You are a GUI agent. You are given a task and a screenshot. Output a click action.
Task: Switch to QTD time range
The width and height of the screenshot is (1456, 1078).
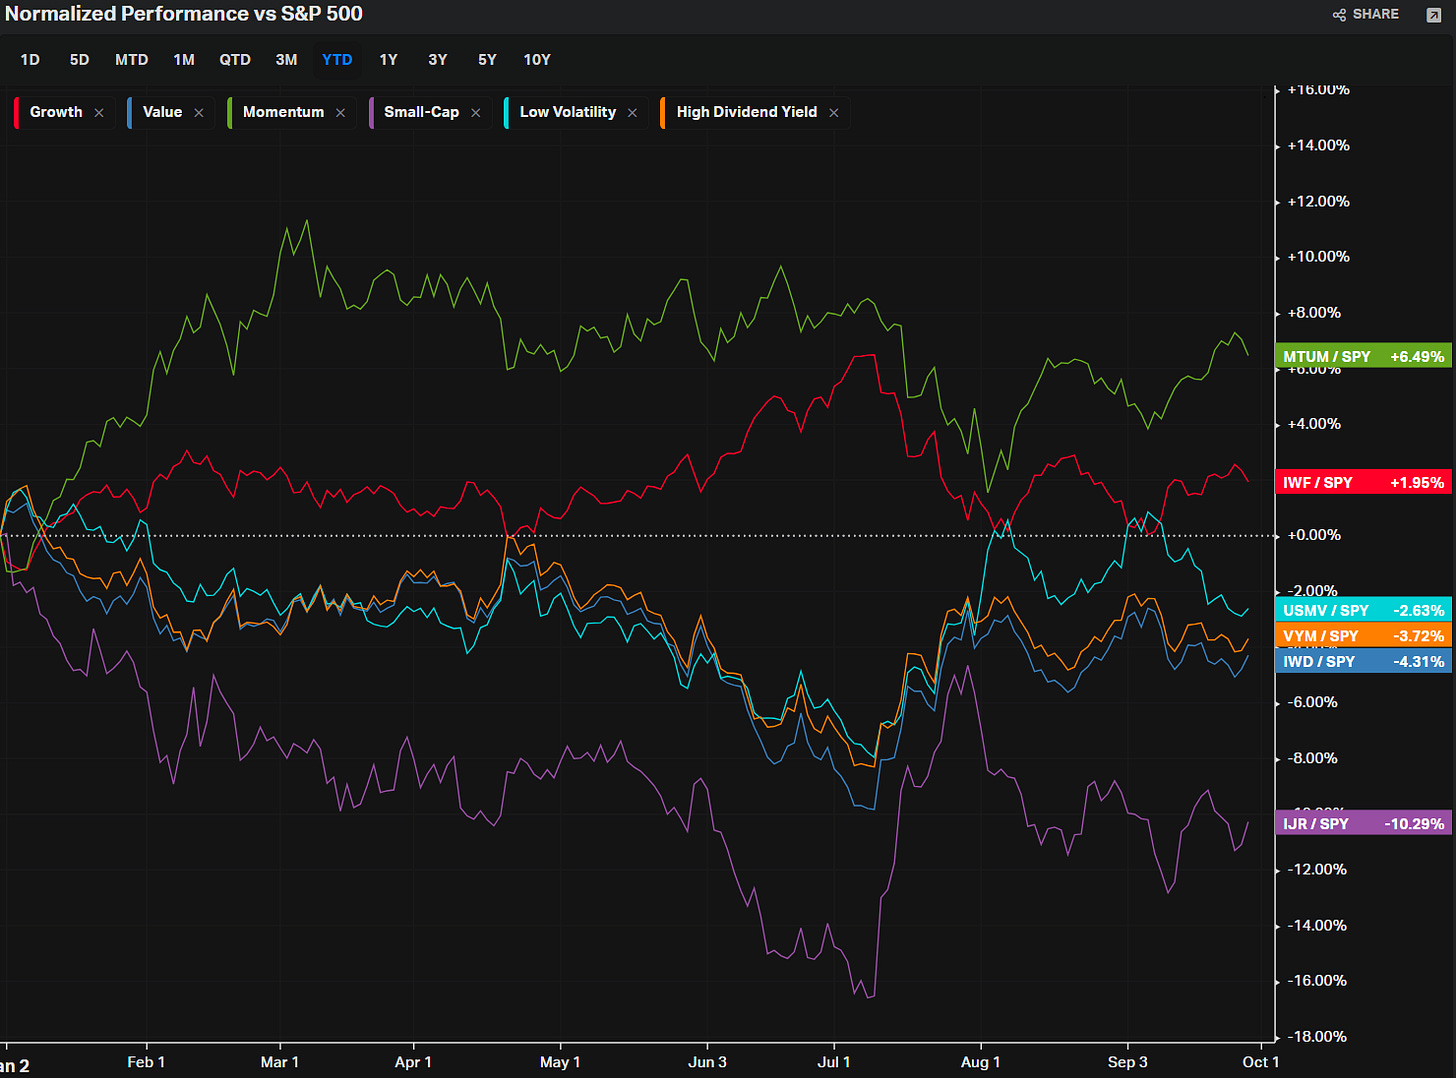click(x=235, y=60)
